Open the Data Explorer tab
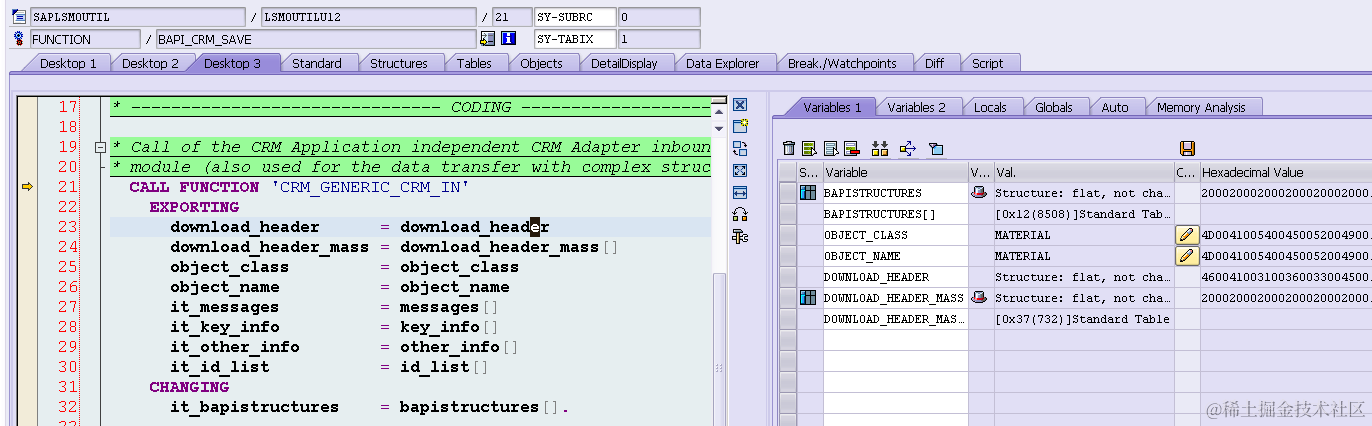This screenshot has height=426, width=1372. [x=722, y=63]
